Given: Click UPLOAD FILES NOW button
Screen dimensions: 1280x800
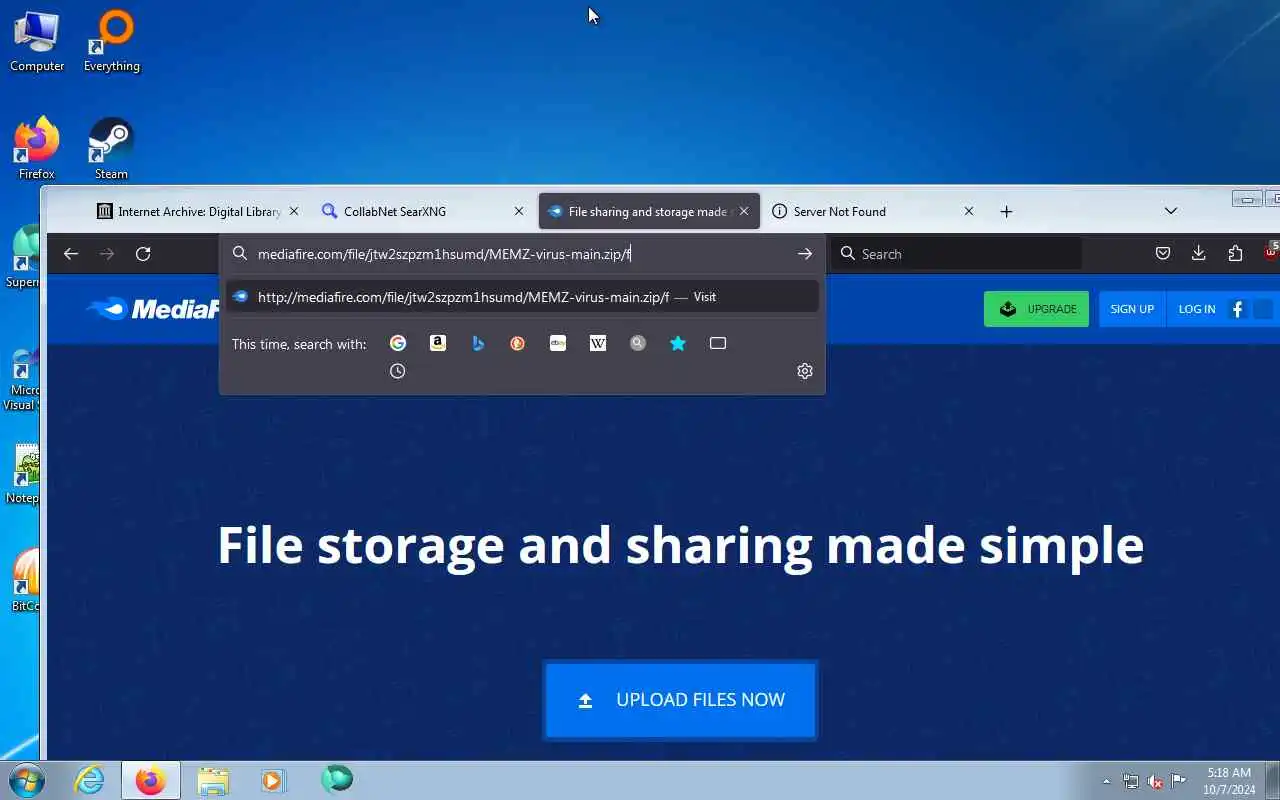Looking at the screenshot, I should 681,700.
